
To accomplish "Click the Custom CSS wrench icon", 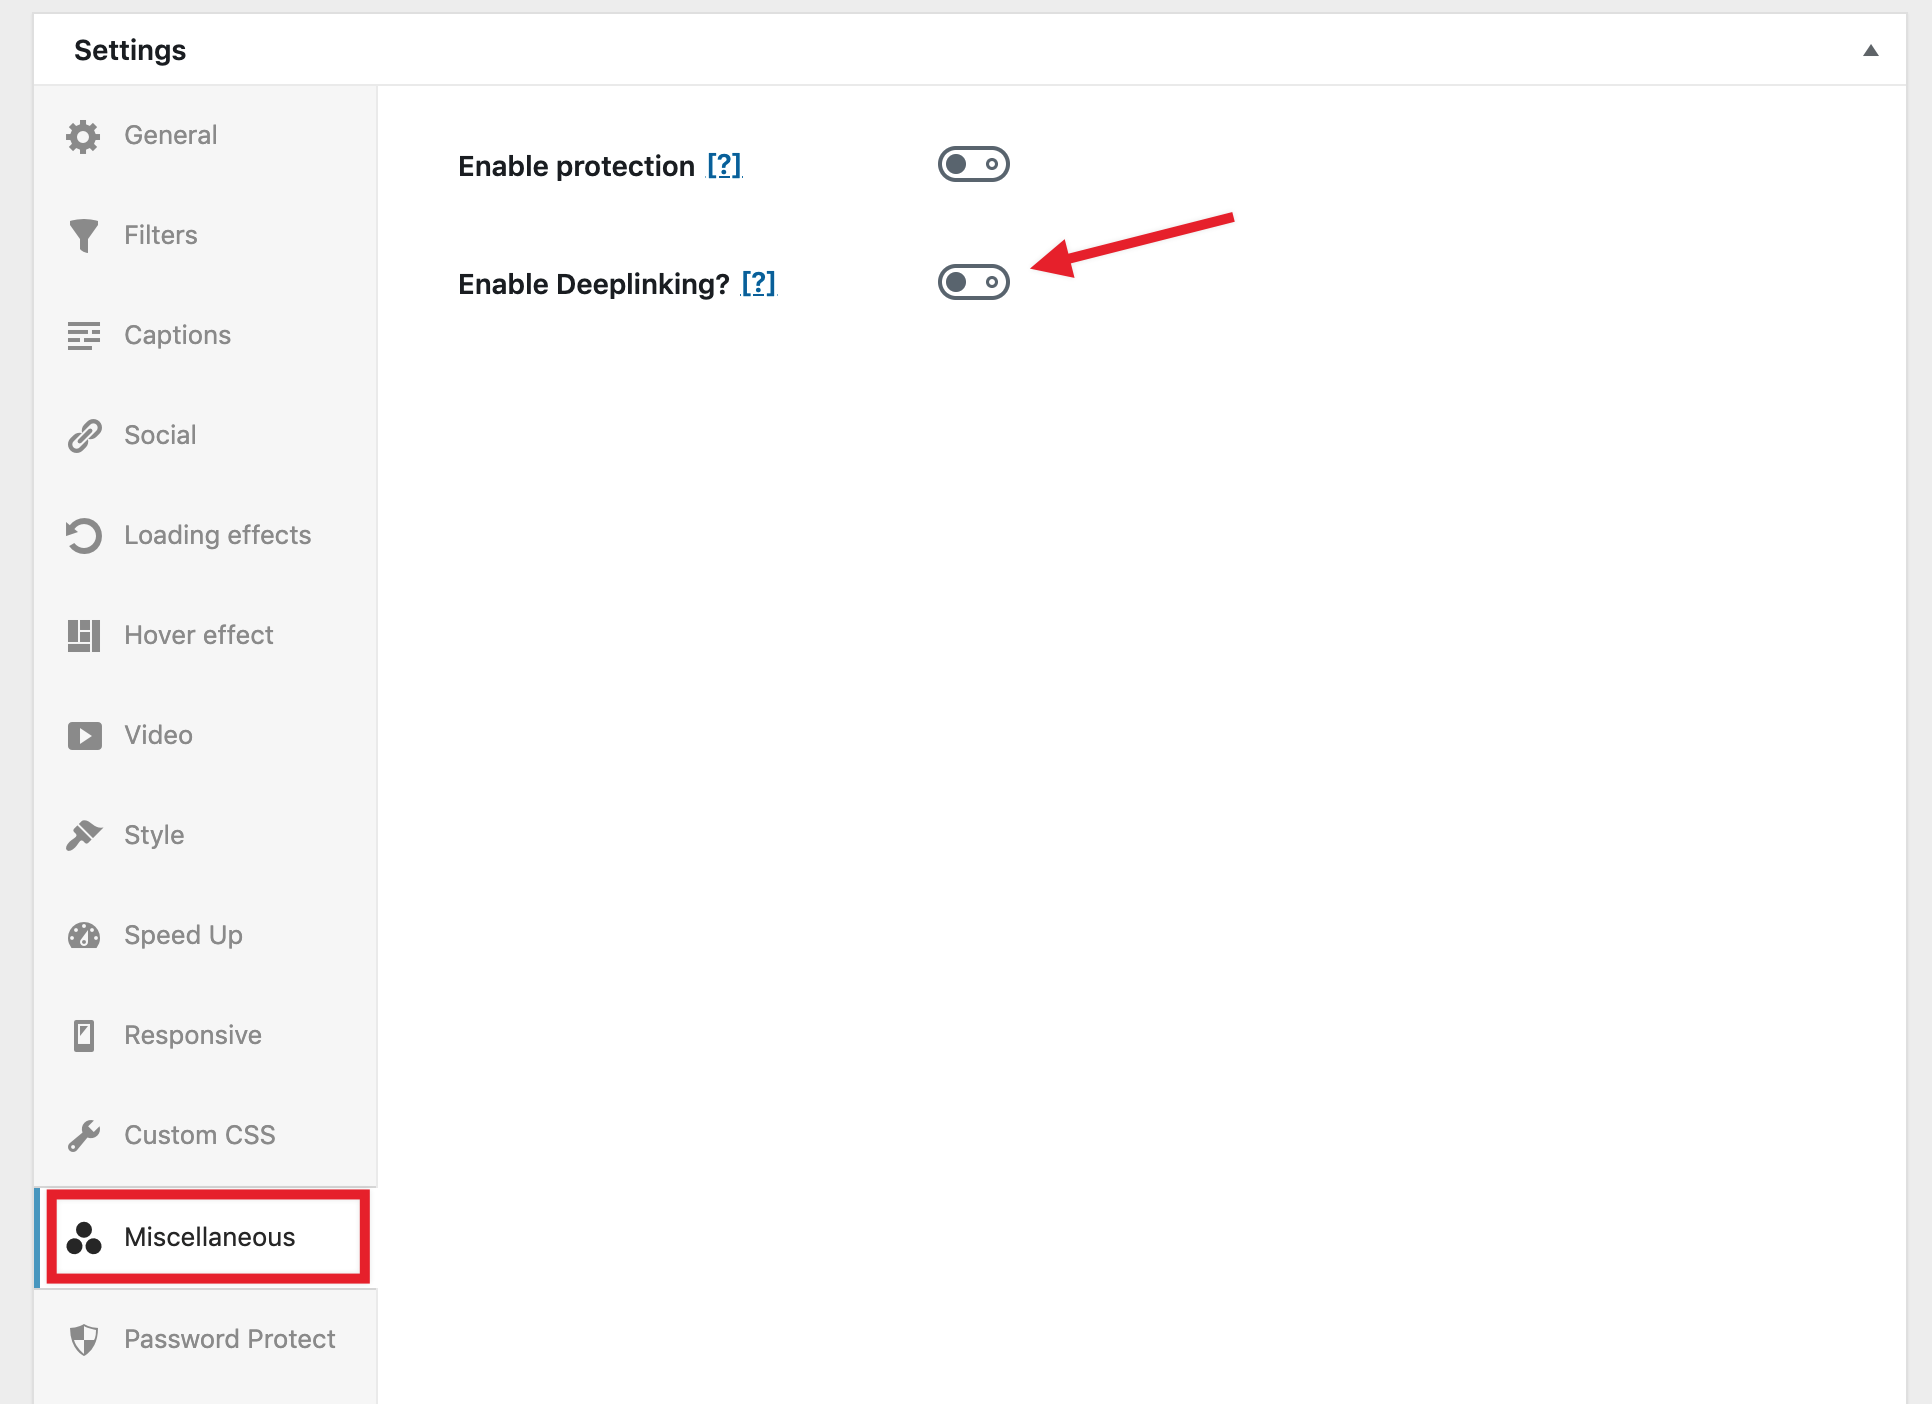I will [83, 1136].
